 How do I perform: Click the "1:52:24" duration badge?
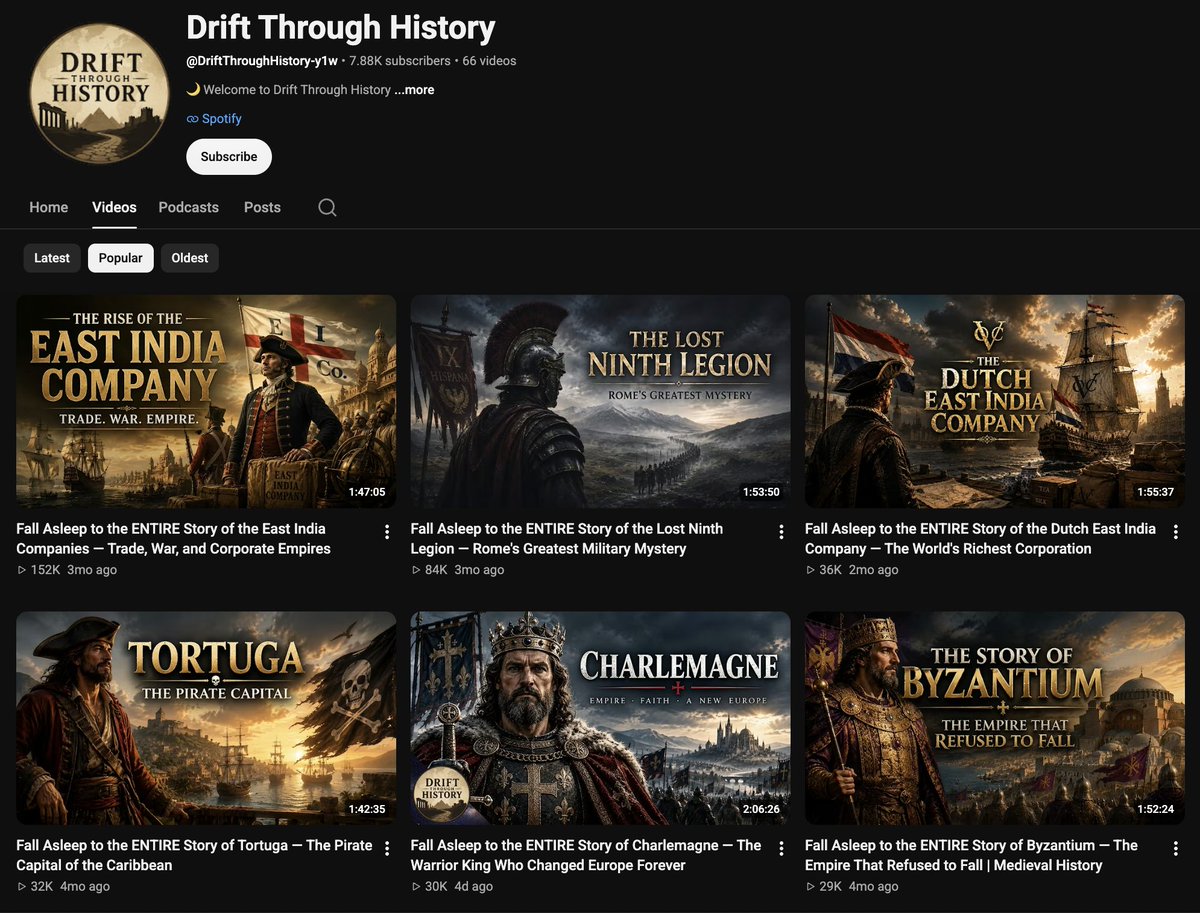(1155, 809)
